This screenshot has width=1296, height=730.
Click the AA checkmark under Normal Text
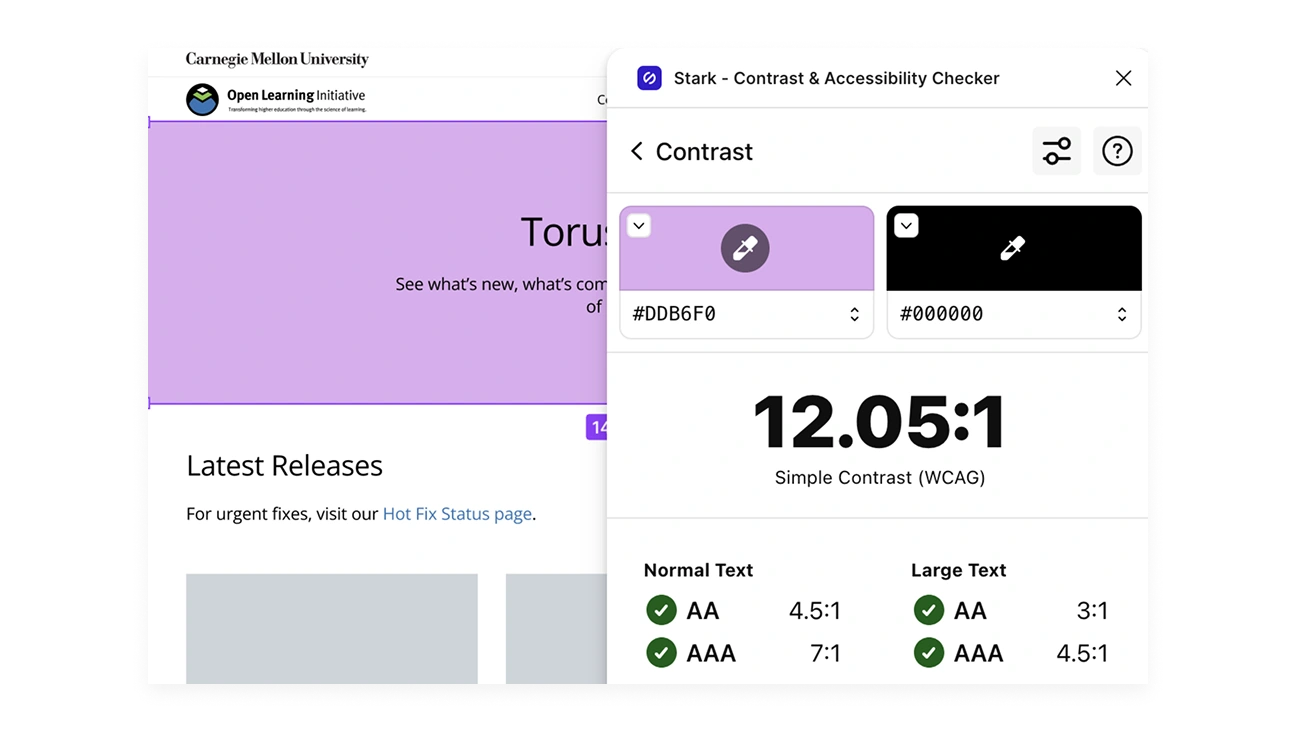tap(661, 610)
